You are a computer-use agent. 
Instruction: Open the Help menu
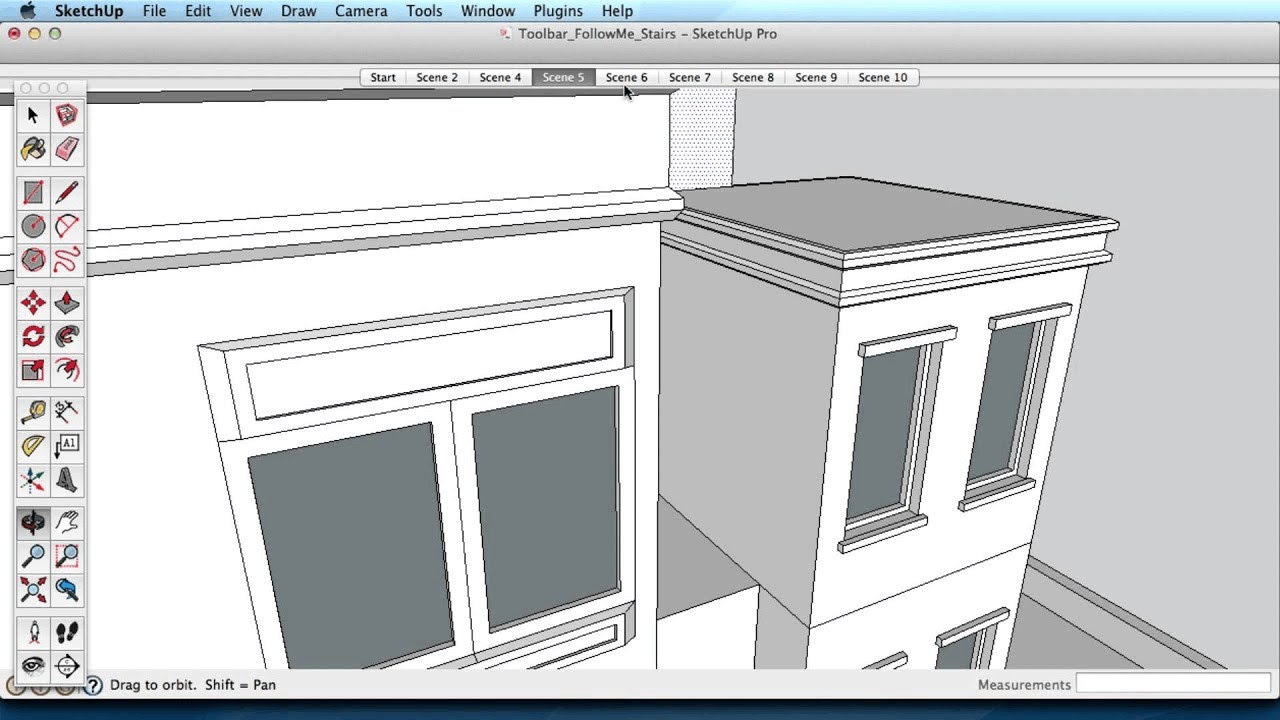point(617,11)
